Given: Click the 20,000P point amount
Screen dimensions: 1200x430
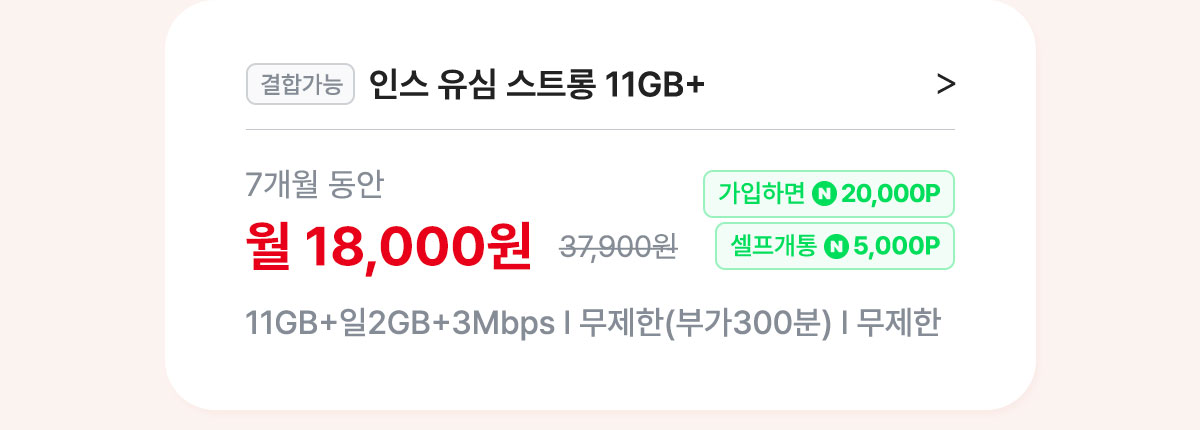Looking at the screenshot, I should (x=892, y=194).
